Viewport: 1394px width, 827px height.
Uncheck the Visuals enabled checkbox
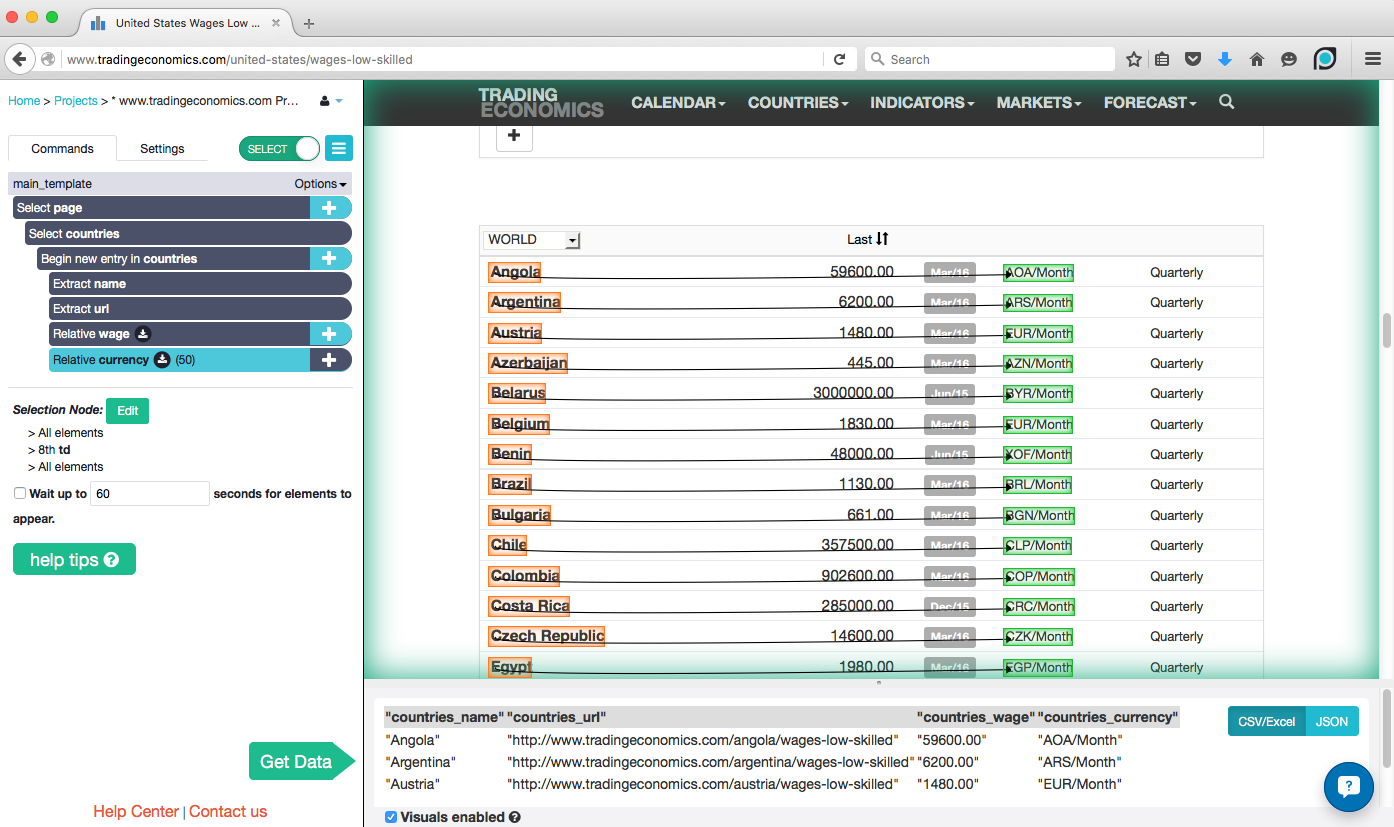391,817
